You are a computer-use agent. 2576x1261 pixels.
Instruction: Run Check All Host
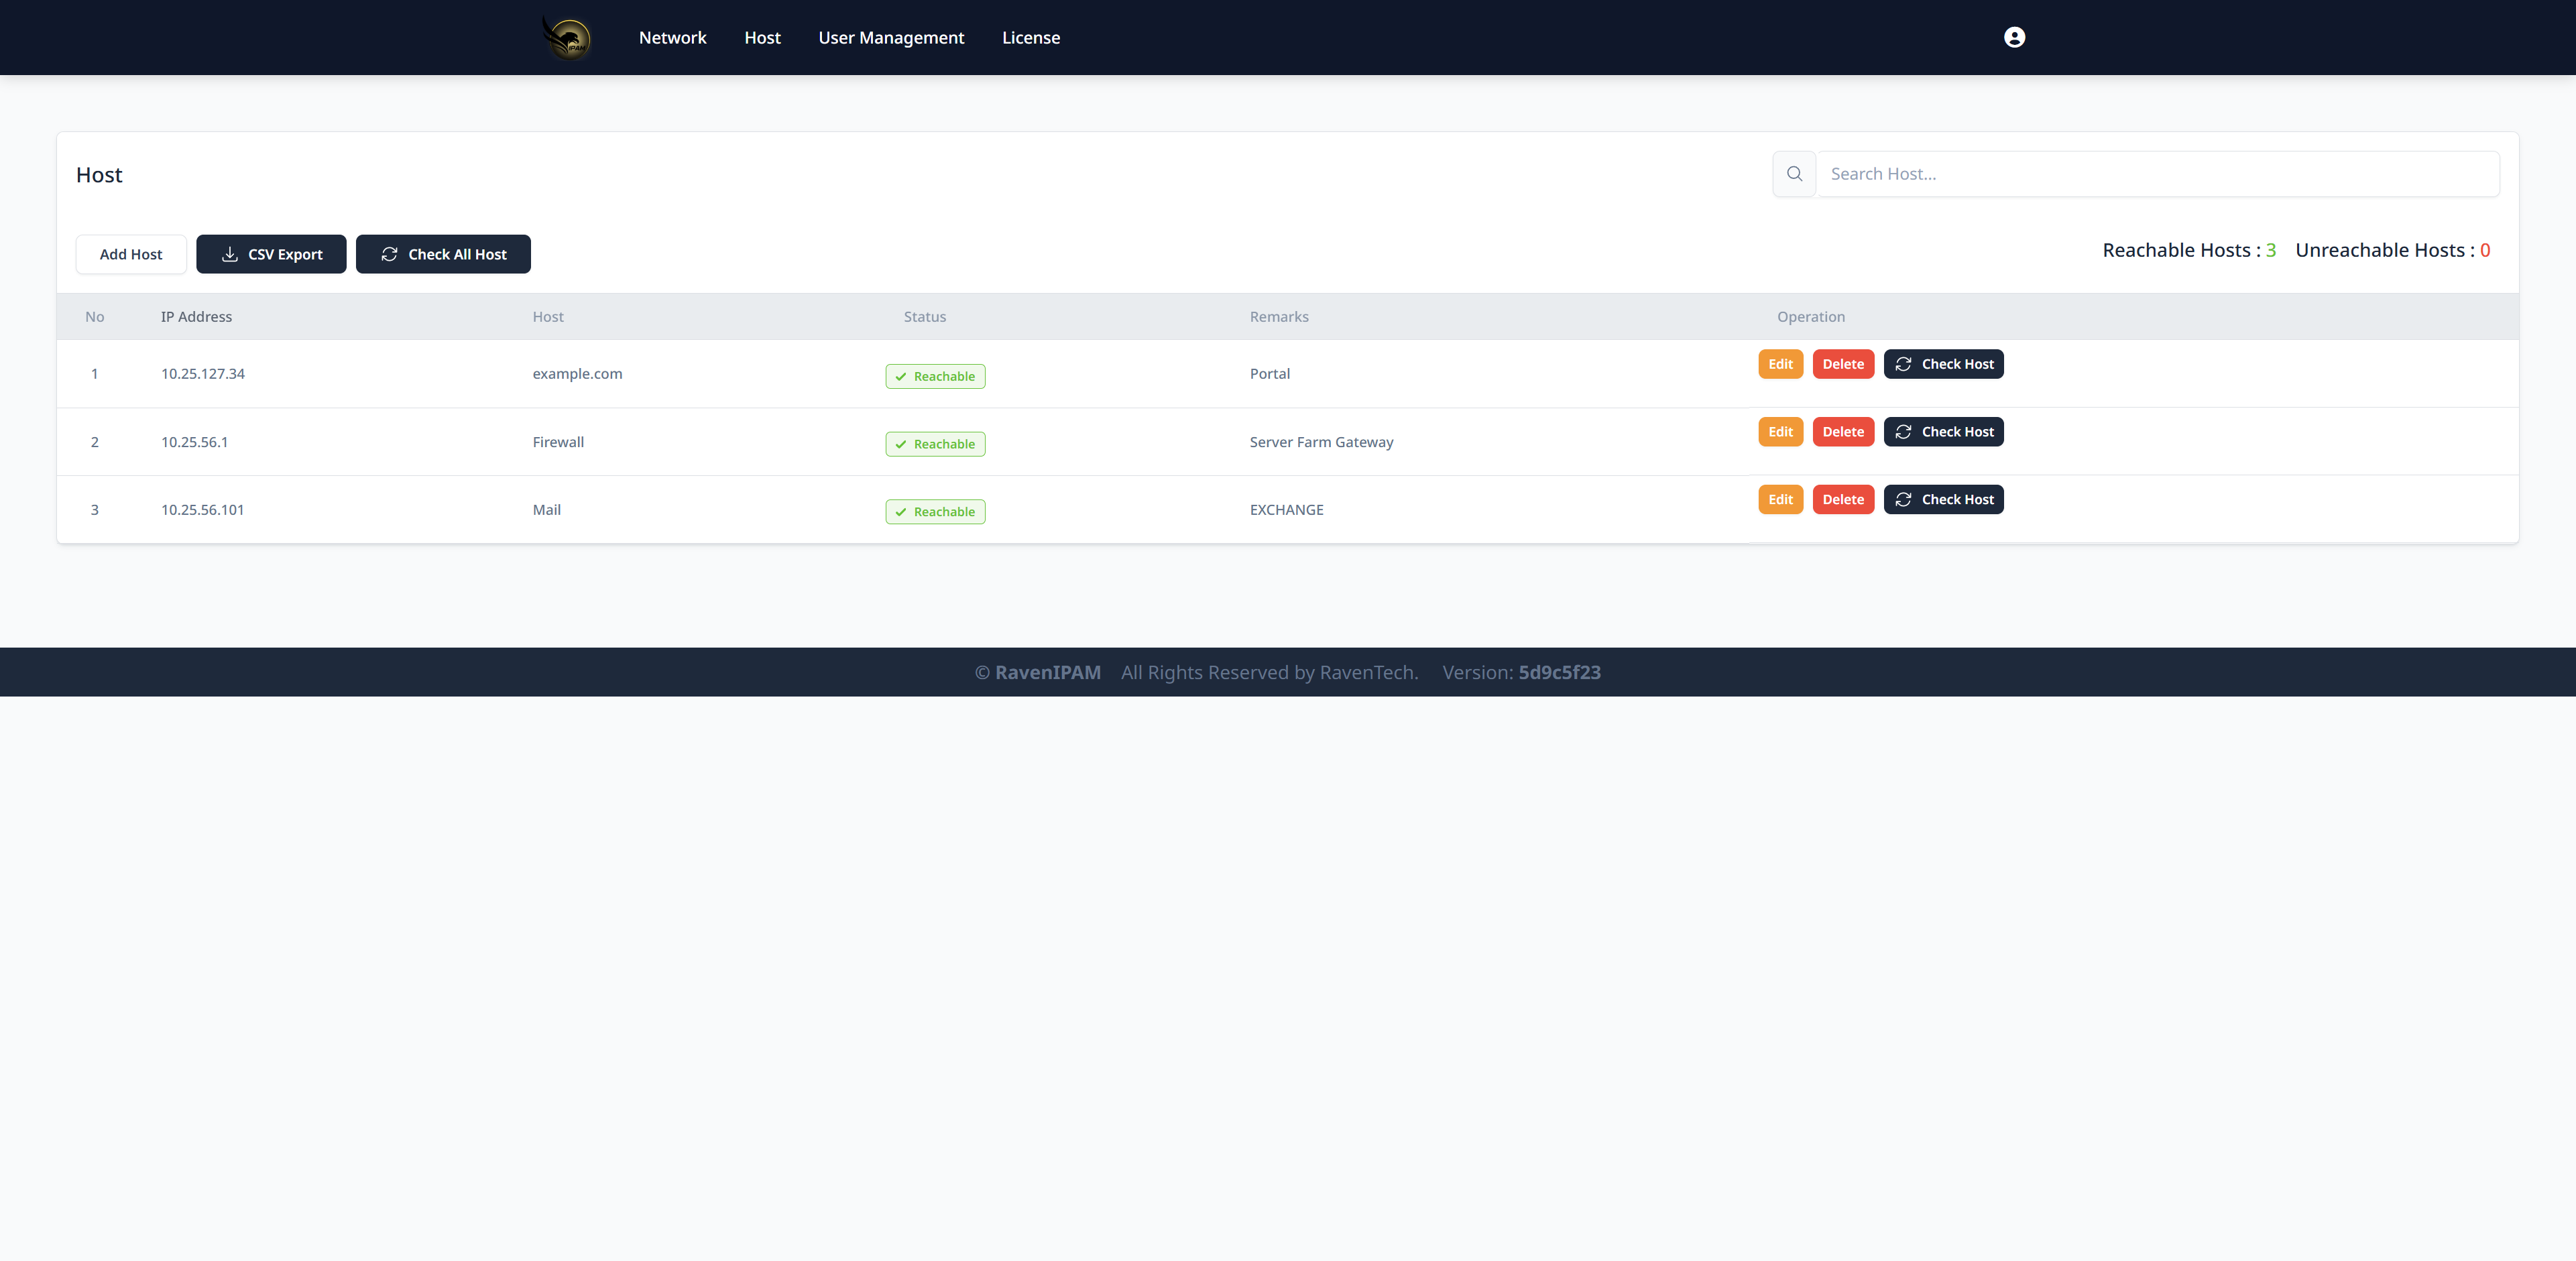coord(443,254)
